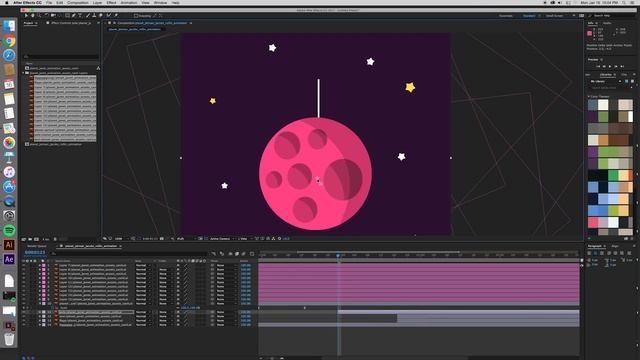The image size is (640, 360).
Task: Collapse the project folder in Project panel
Action: point(23,73)
